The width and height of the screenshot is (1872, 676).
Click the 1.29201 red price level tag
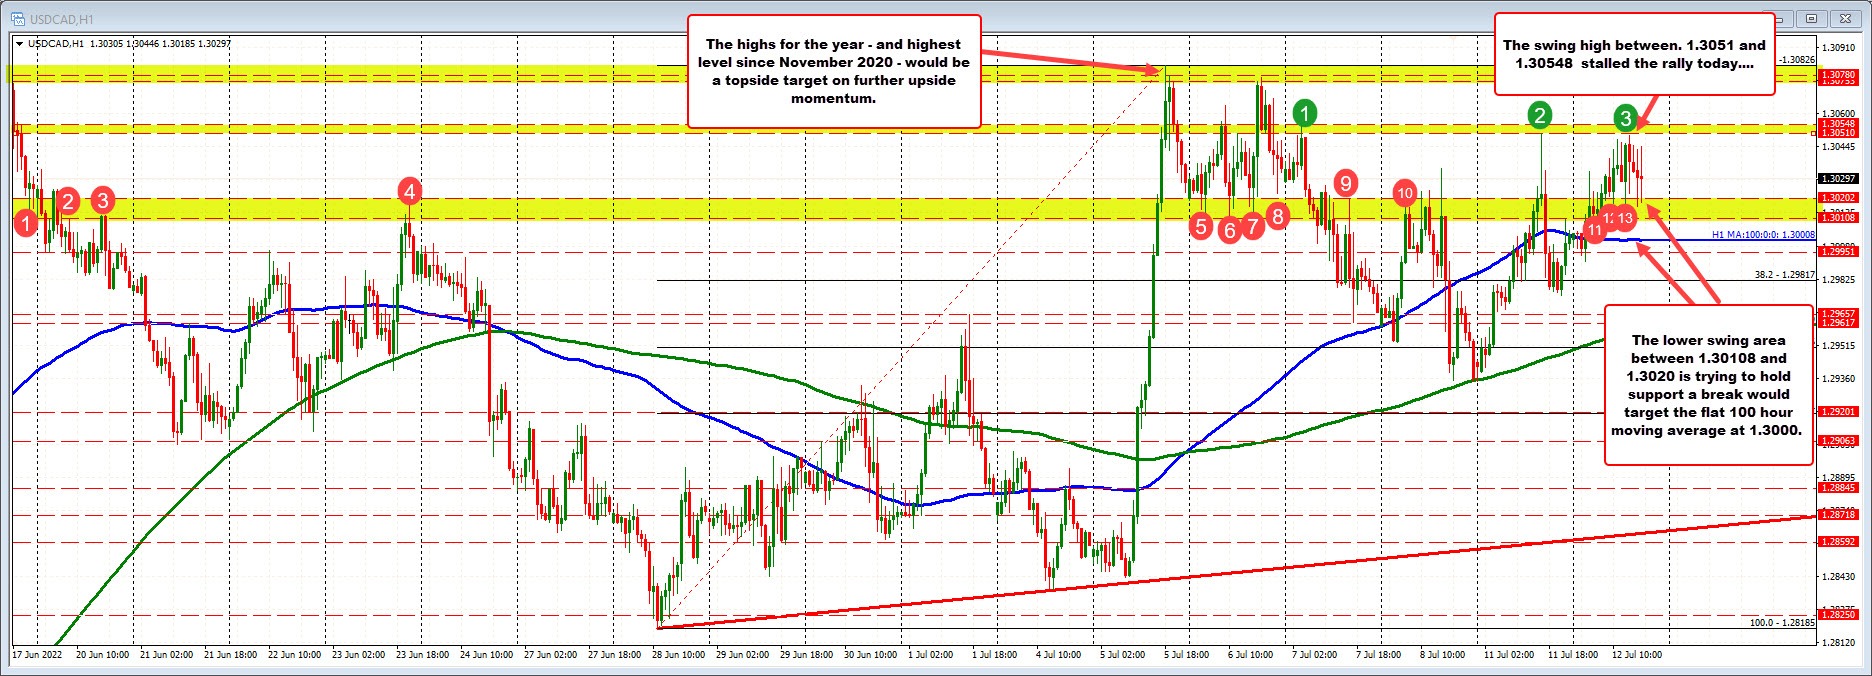(1837, 412)
